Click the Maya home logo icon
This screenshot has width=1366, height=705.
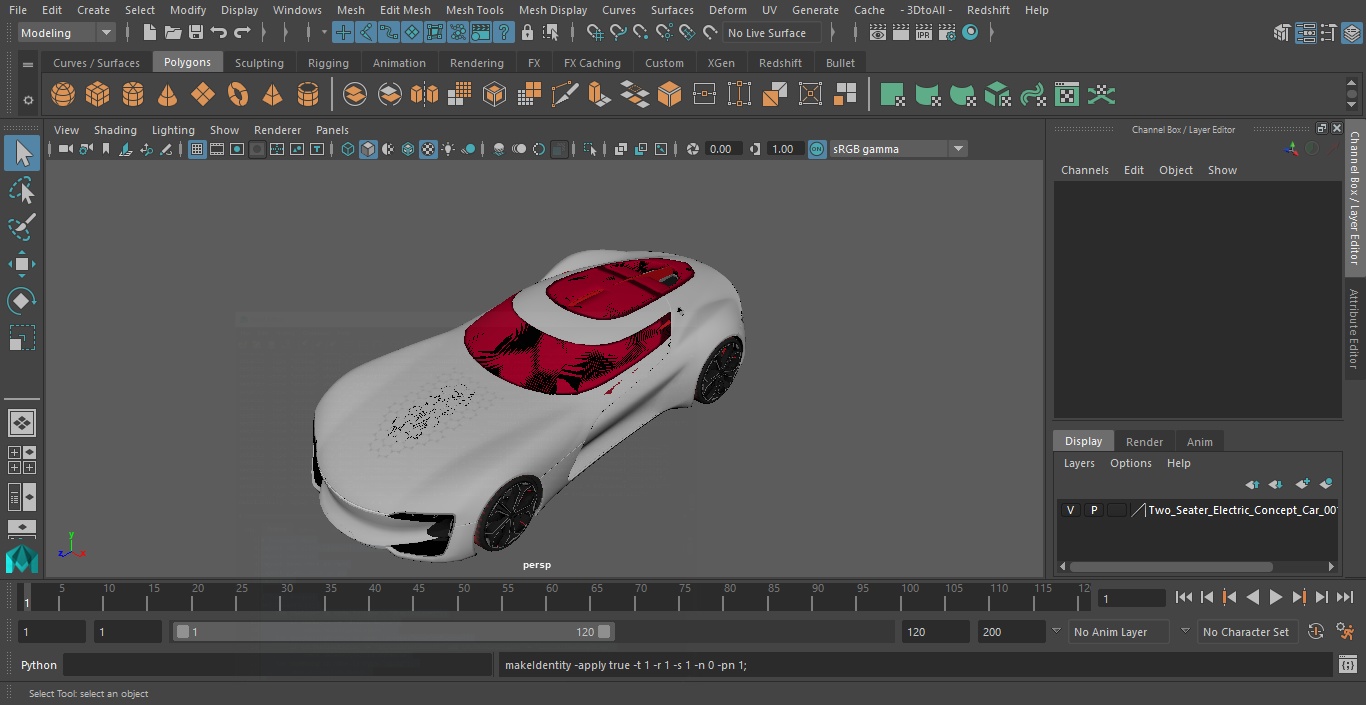pyautogui.click(x=22, y=558)
